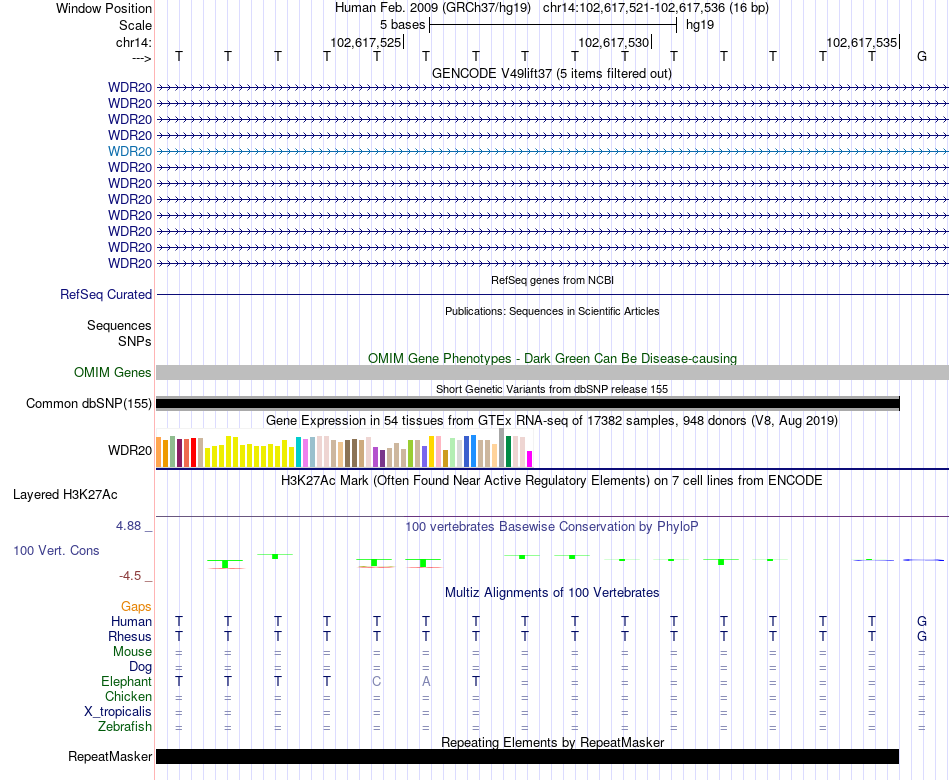Click the GENCODE V49lift37 track title
Image resolution: width=950 pixels, height=780 pixels.
[x=551, y=73]
